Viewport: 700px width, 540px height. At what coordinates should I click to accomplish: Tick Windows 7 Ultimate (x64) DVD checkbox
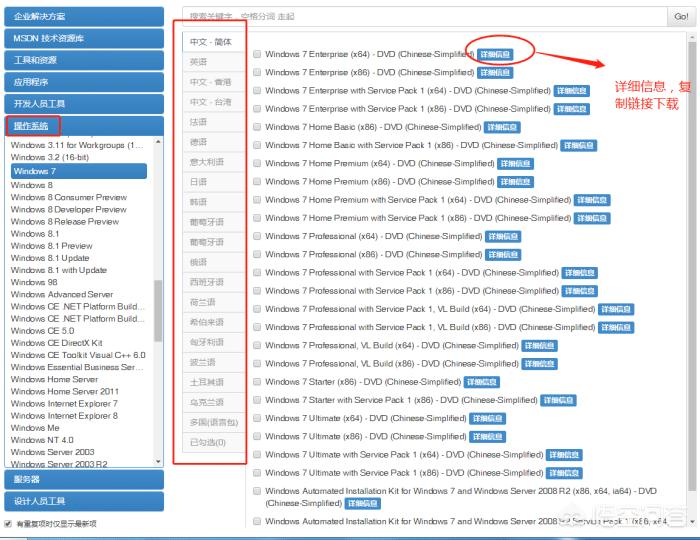(257, 418)
